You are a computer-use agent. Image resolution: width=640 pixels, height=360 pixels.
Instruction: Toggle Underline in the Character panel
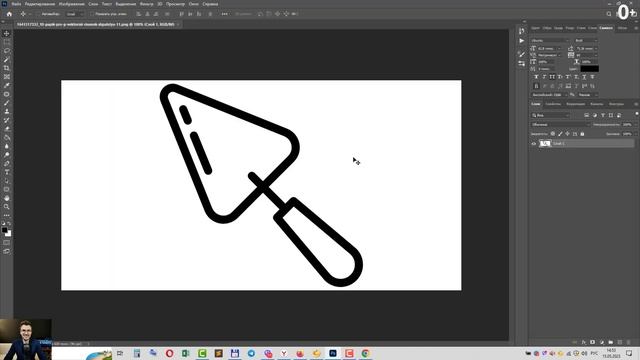(584, 77)
